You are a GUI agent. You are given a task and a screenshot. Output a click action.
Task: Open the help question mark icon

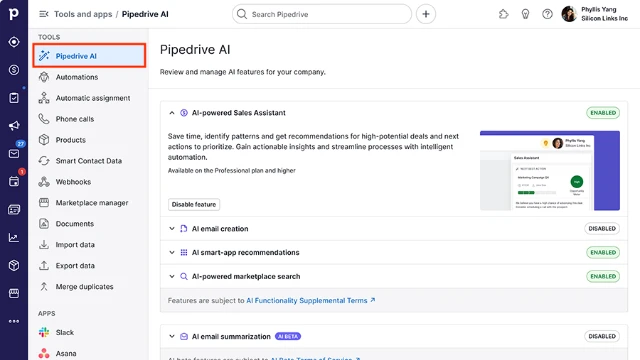coord(547,14)
